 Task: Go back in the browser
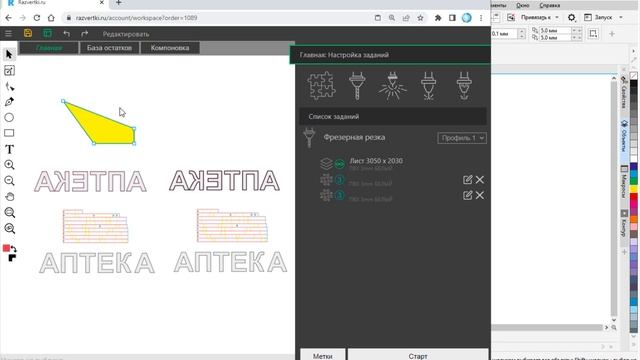(x=9, y=18)
